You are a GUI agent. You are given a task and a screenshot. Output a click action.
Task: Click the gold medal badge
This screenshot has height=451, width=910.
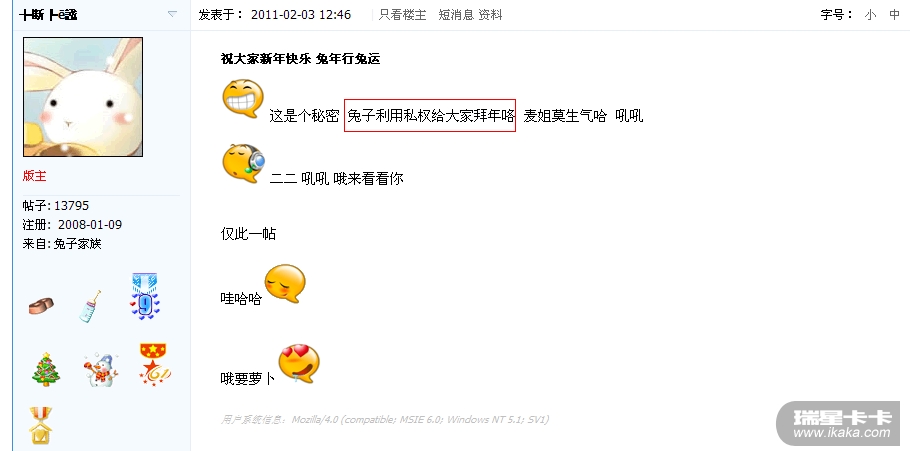[41, 425]
